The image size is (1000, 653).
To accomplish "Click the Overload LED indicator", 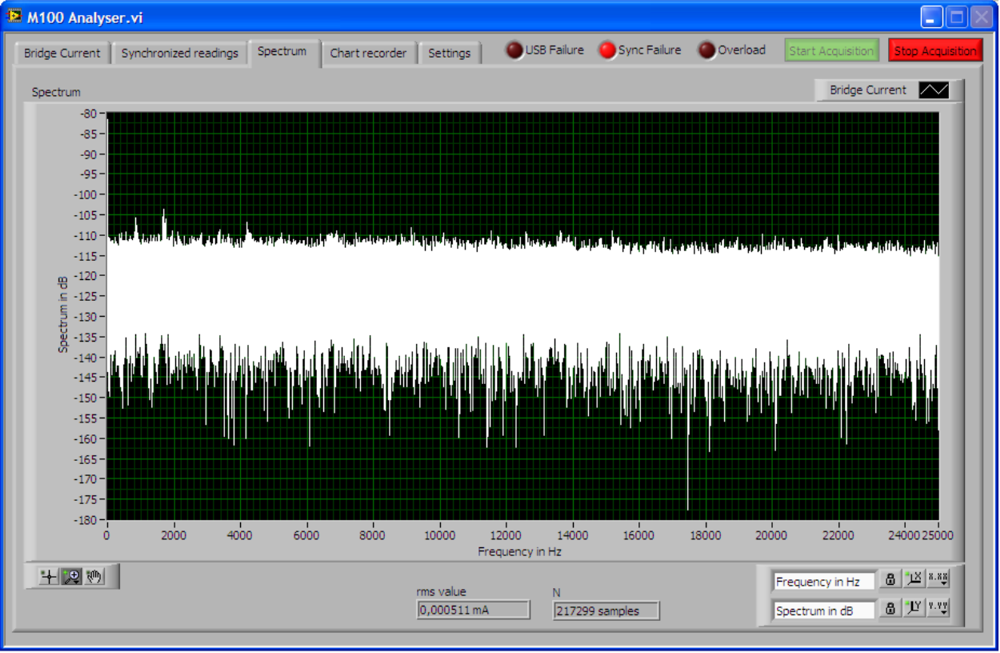I will [708, 48].
